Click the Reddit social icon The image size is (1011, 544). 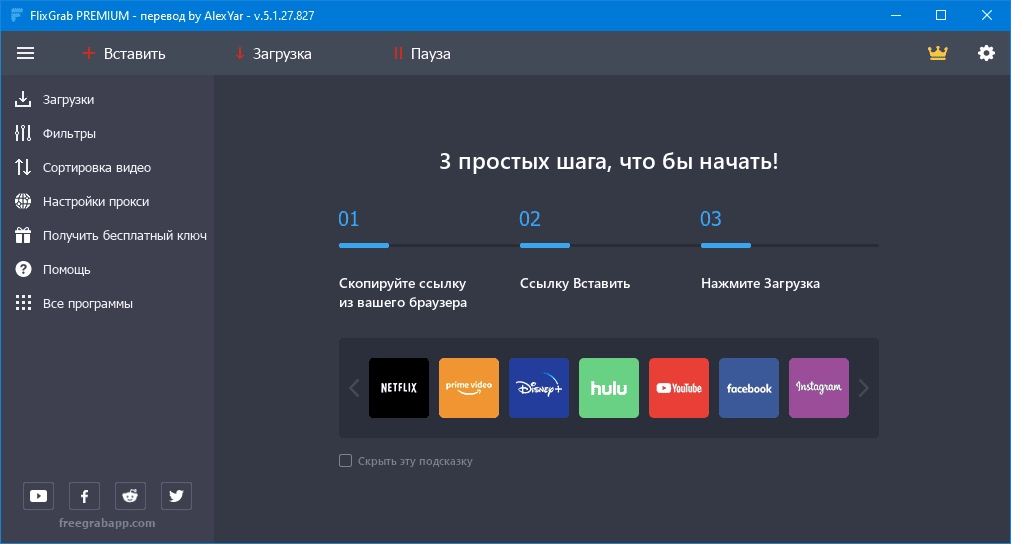(x=130, y=496)
